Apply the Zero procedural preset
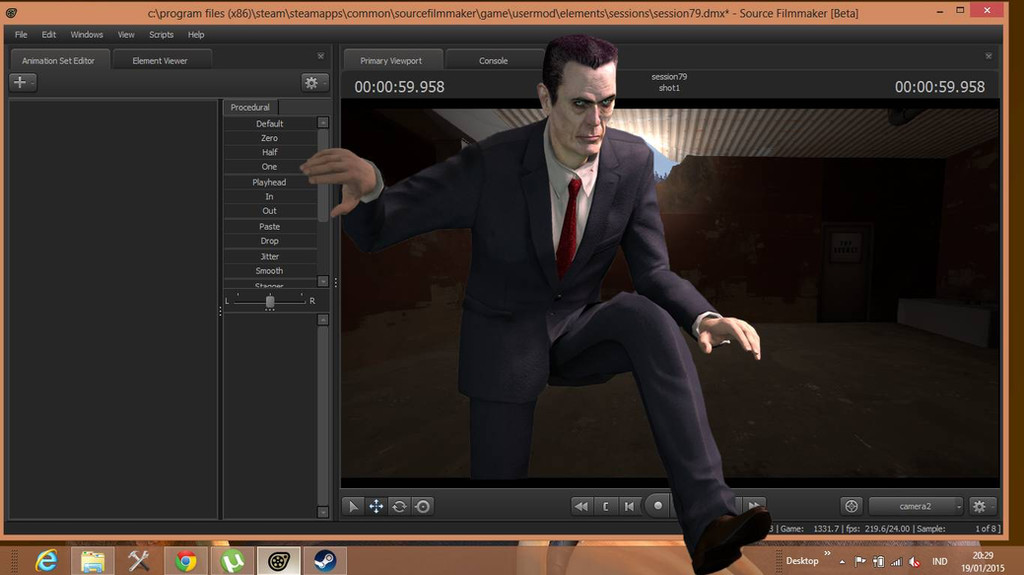This screenshot has height=575, width=1024. pyautogui.click(x=270, y=138)
